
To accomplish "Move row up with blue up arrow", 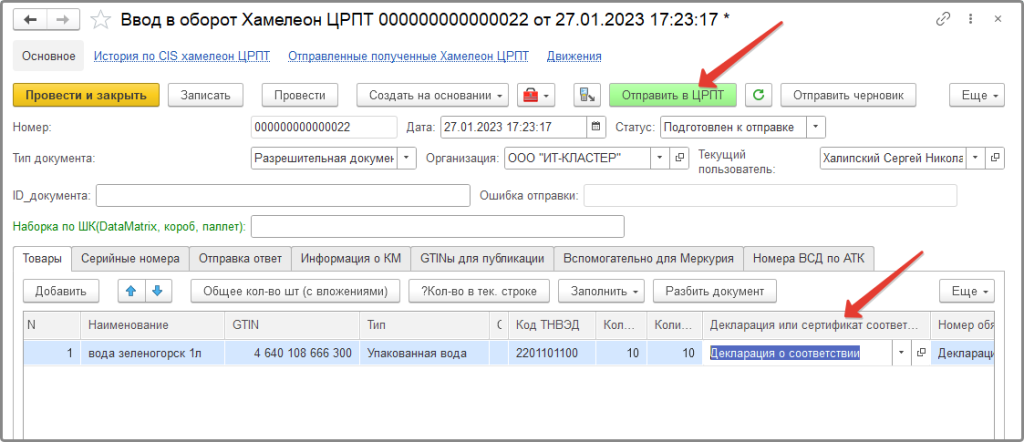I will pos(132,291).
